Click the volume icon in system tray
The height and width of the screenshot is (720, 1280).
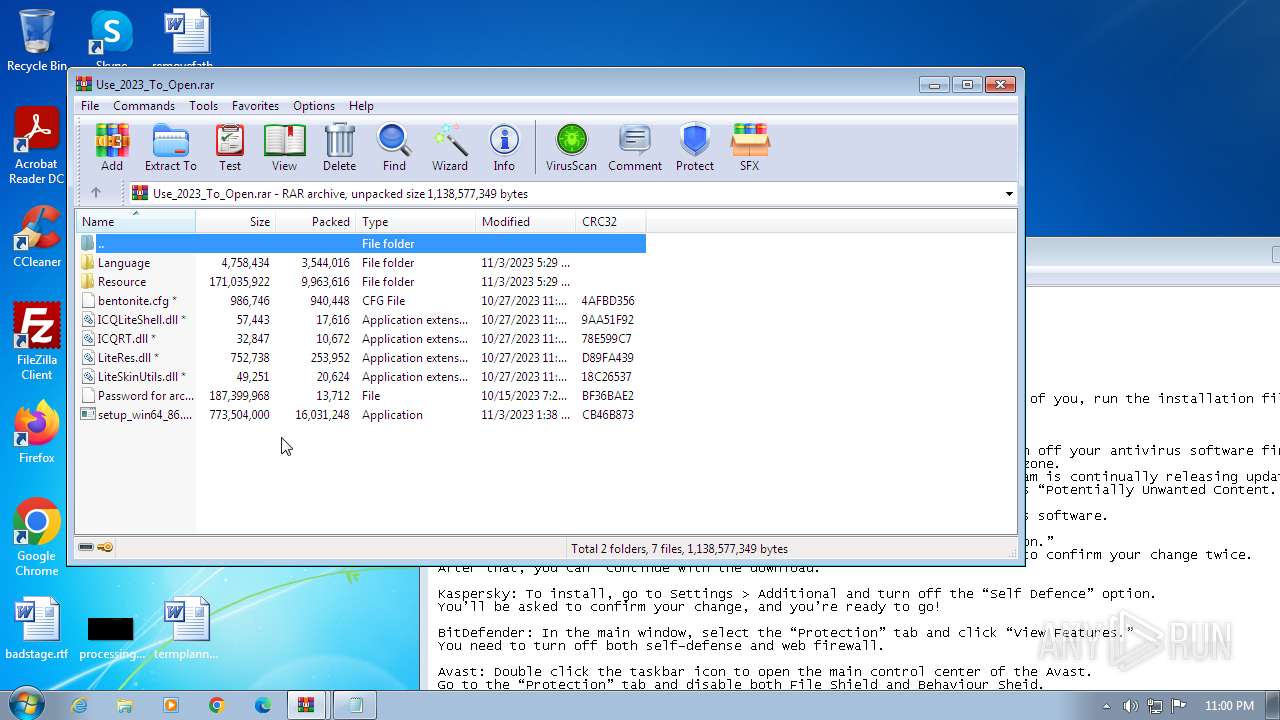coord(1131,706)
